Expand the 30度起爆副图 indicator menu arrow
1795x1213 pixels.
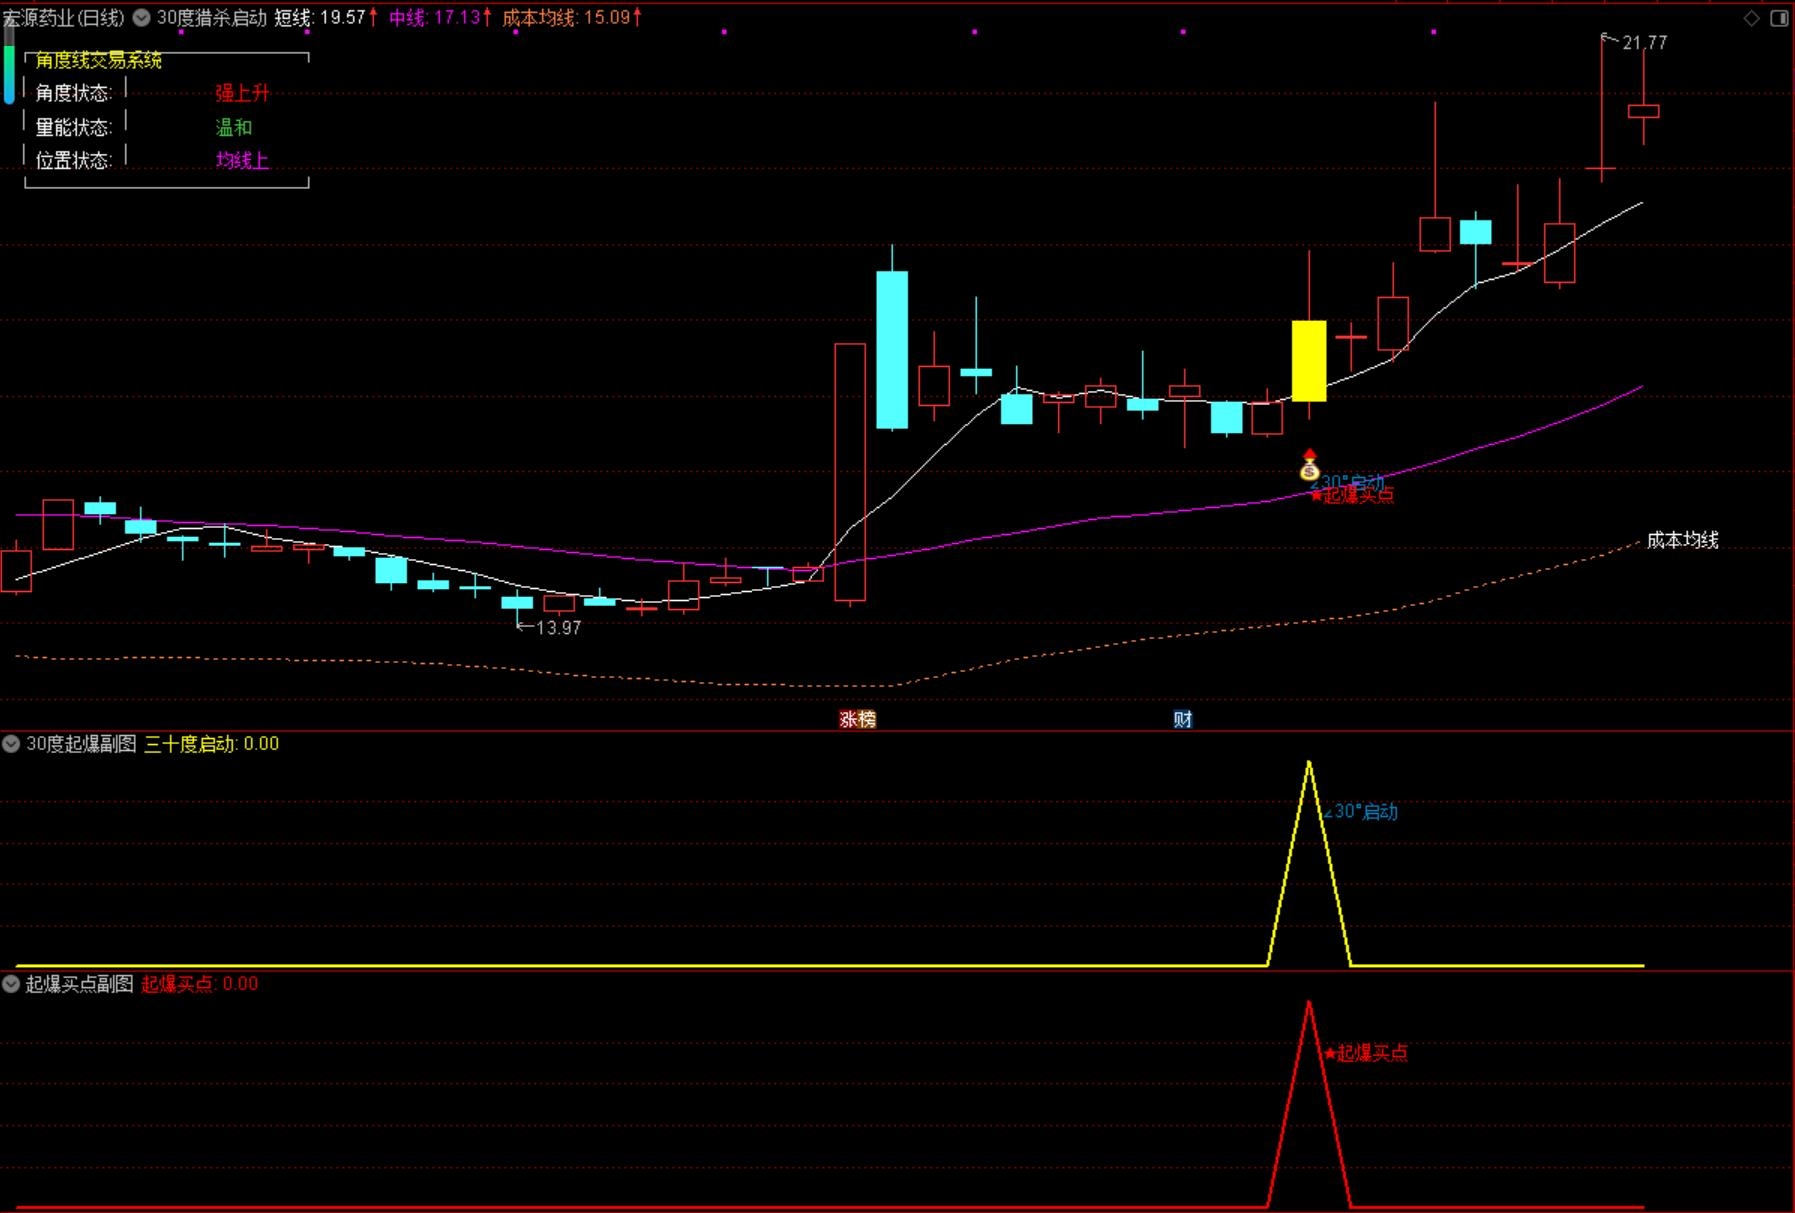pos(11,743)
